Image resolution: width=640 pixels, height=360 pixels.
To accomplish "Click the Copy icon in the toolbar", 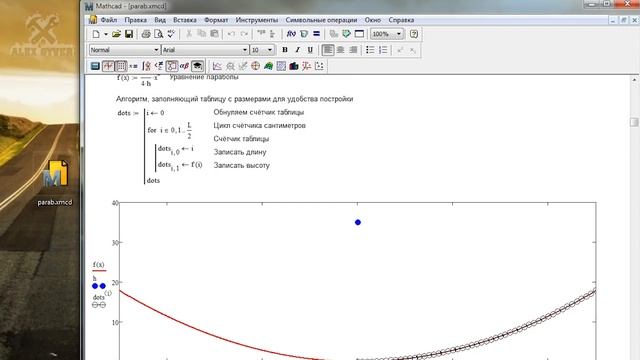I will pyautogui.click(x=201, y=34).
